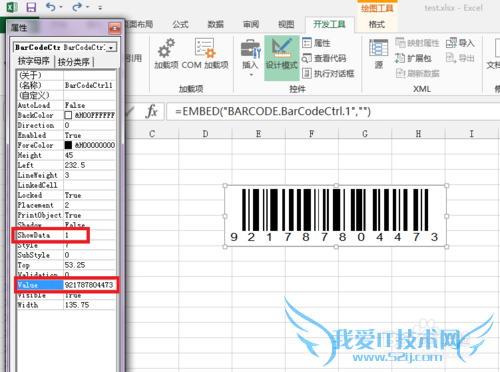Image resolution: width=500 pixels, height=372 pixels.
Task: Click 刷新数据 refresh data button
Action: pos(417,73)
